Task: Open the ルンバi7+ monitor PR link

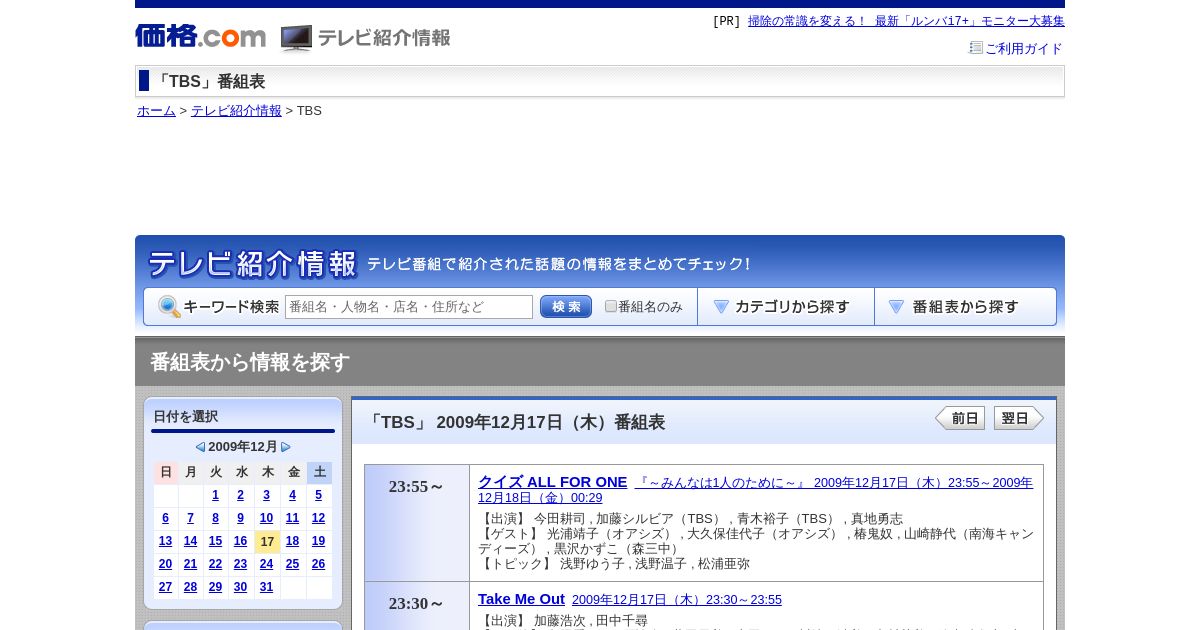Action: (906, 21)
